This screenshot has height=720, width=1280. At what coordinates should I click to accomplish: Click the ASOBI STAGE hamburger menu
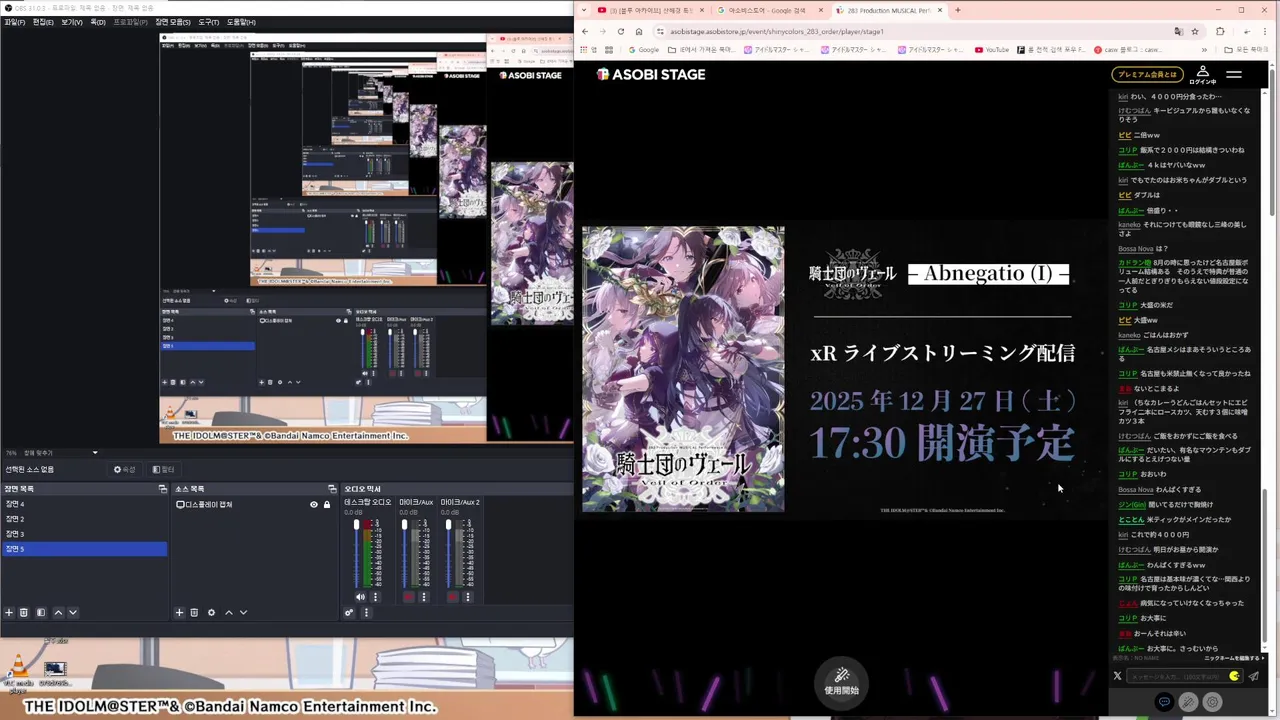pyautogui.click(x=1234, y=74)
